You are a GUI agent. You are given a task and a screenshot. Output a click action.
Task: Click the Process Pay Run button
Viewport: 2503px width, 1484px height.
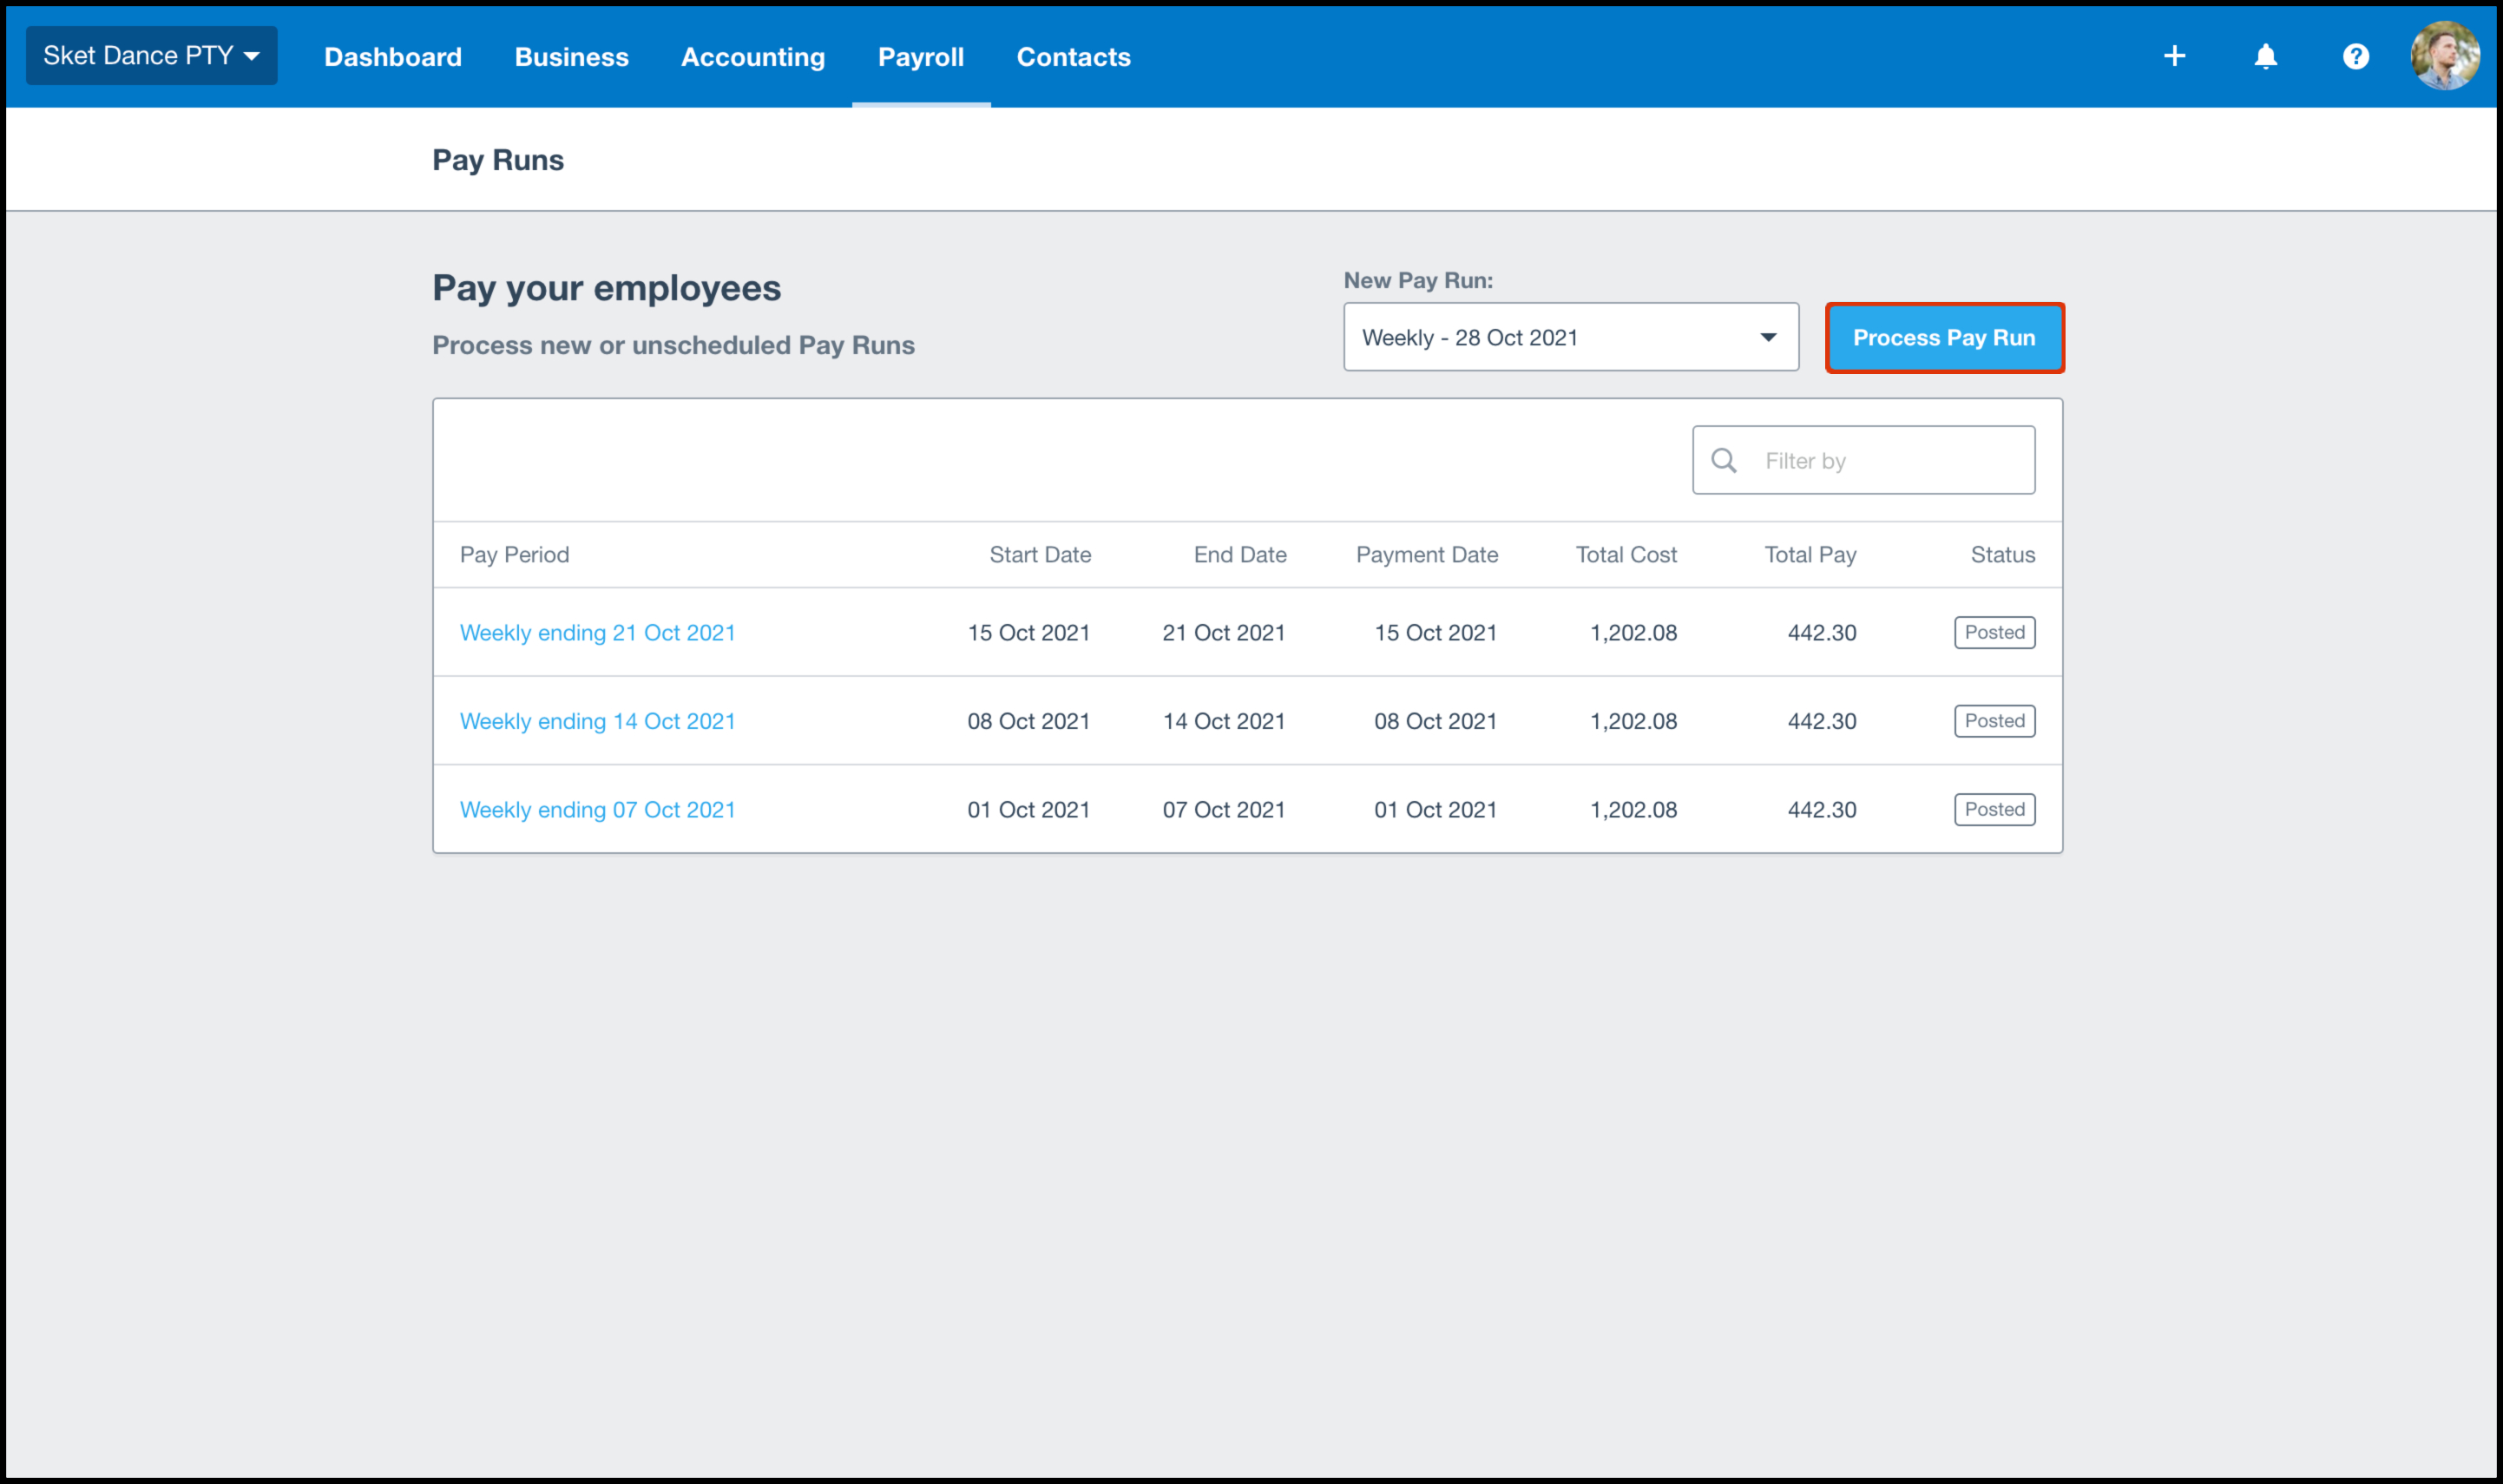pyautogui.click(x=1943, y=338)
